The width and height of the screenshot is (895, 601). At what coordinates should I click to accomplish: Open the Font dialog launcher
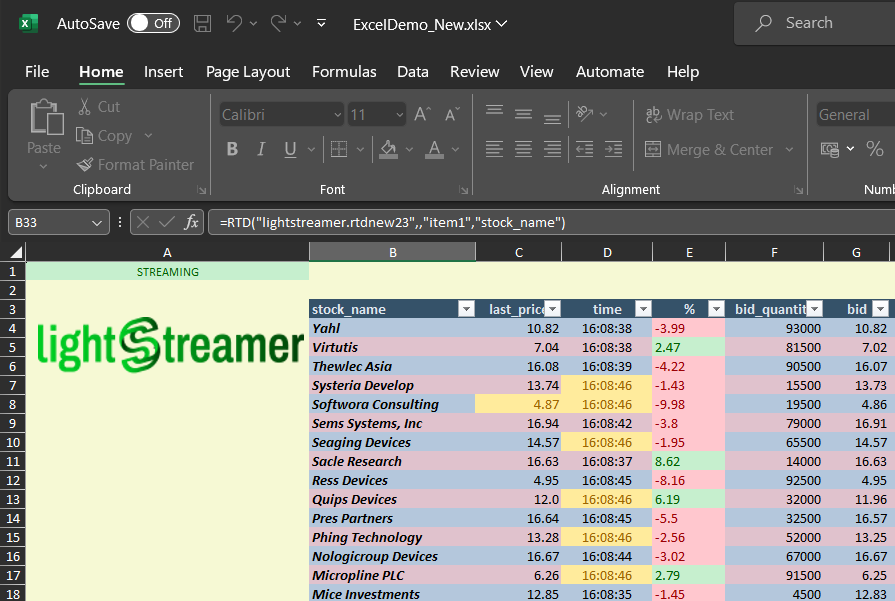click(463, 190)
